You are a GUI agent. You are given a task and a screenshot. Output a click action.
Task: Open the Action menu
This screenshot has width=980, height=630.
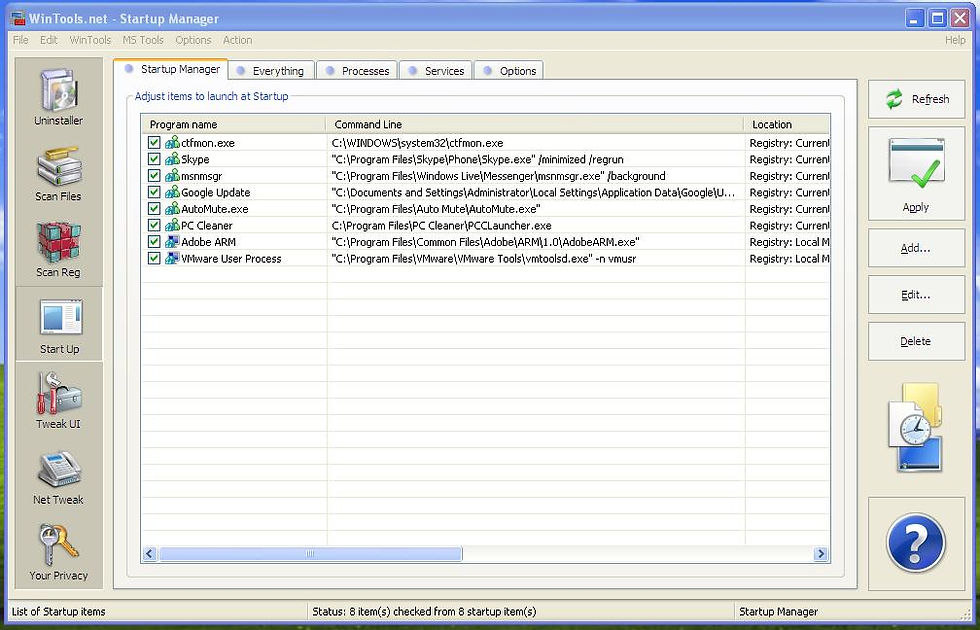pyautogui.click(x=238, y=40)
